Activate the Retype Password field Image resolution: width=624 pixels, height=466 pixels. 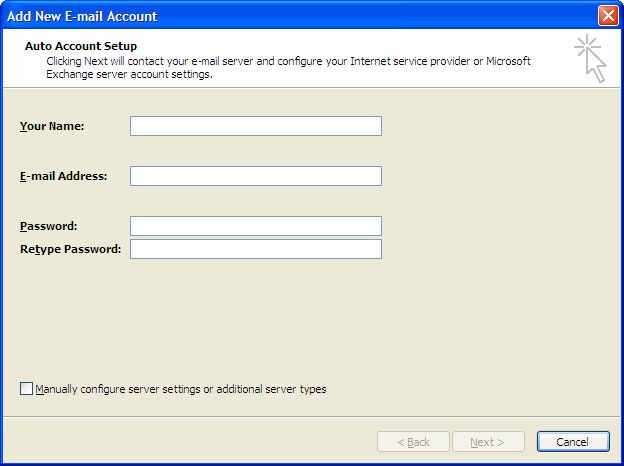[x=256, y=249]
